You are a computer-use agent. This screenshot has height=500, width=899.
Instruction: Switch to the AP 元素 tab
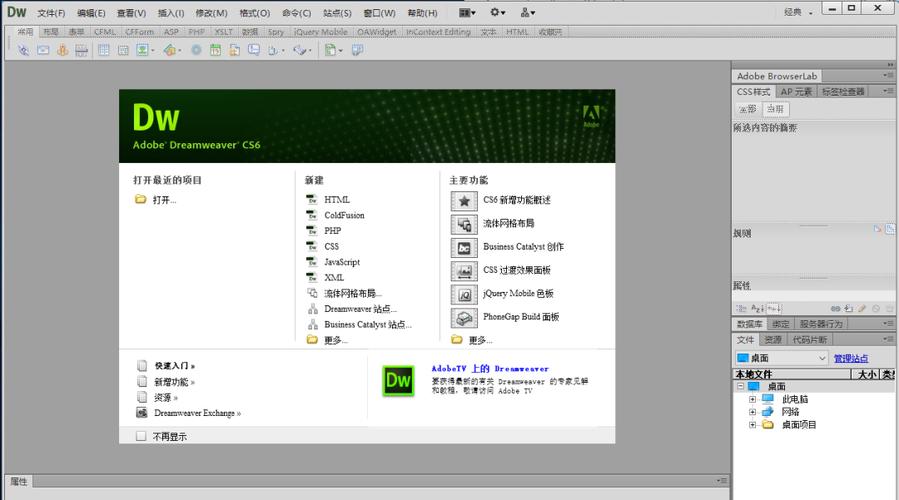pyautogui.click(x=796, y=91)
